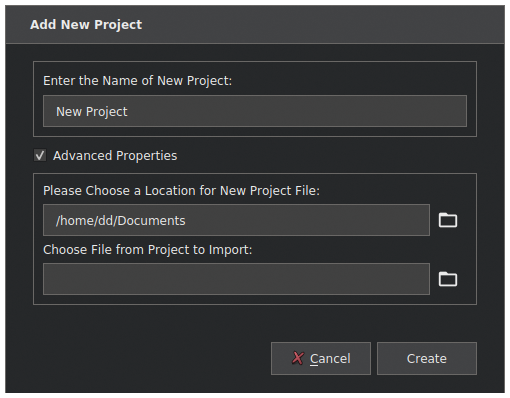Click the 'Choose File from Project to Import' label
This screenshot has width=510, height=398.
[148, 250]
